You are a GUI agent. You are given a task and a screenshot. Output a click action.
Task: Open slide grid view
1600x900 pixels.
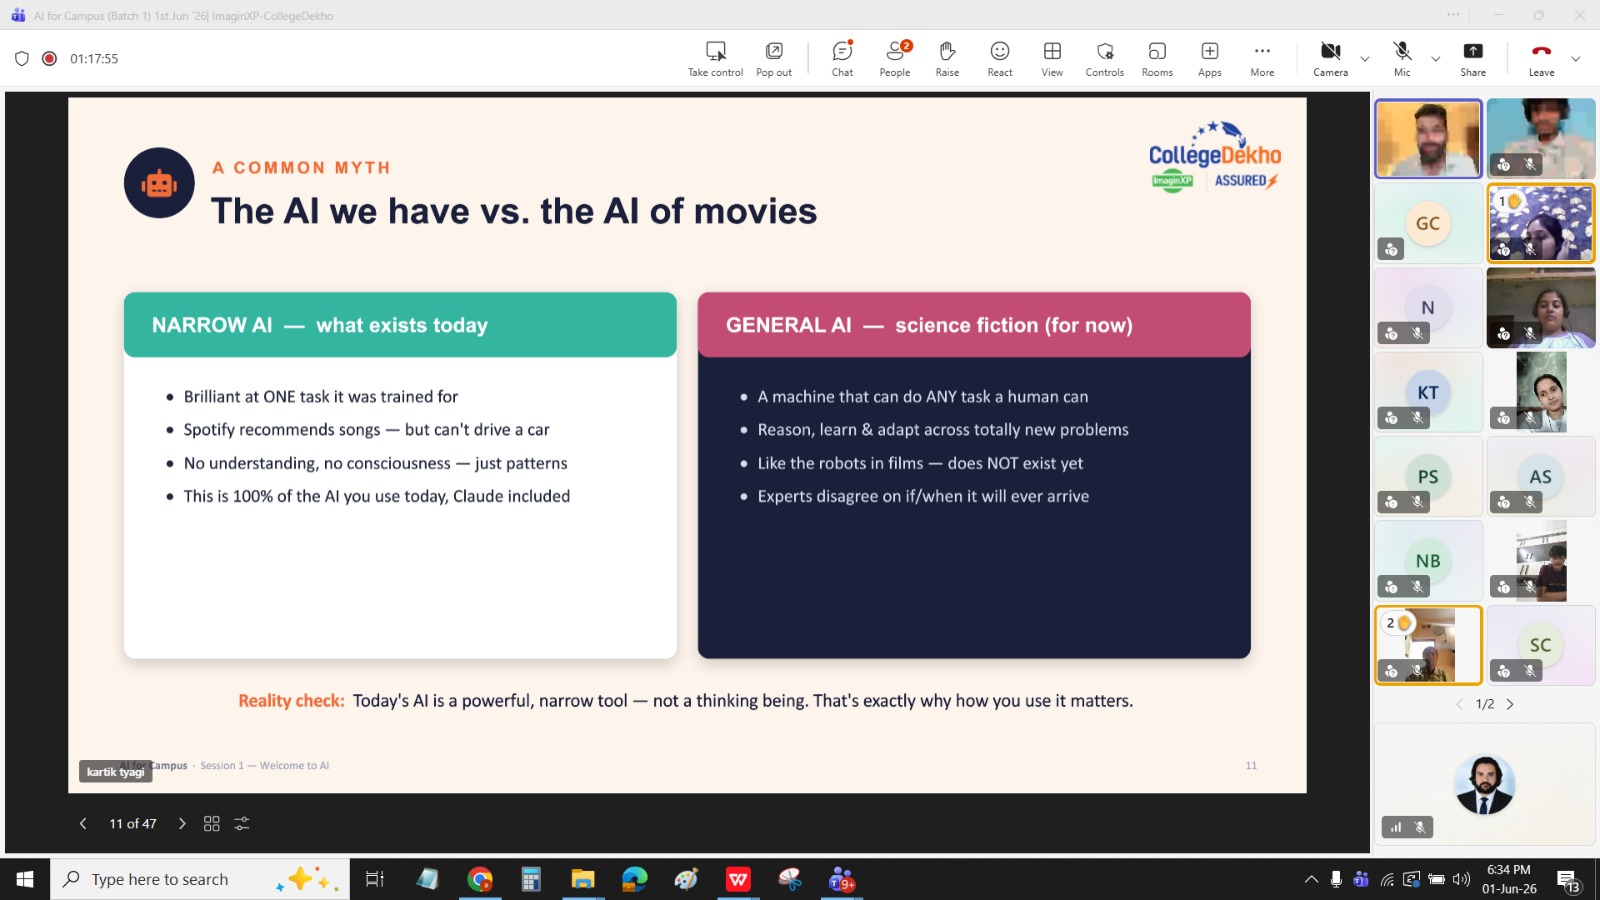click(212, 824)
